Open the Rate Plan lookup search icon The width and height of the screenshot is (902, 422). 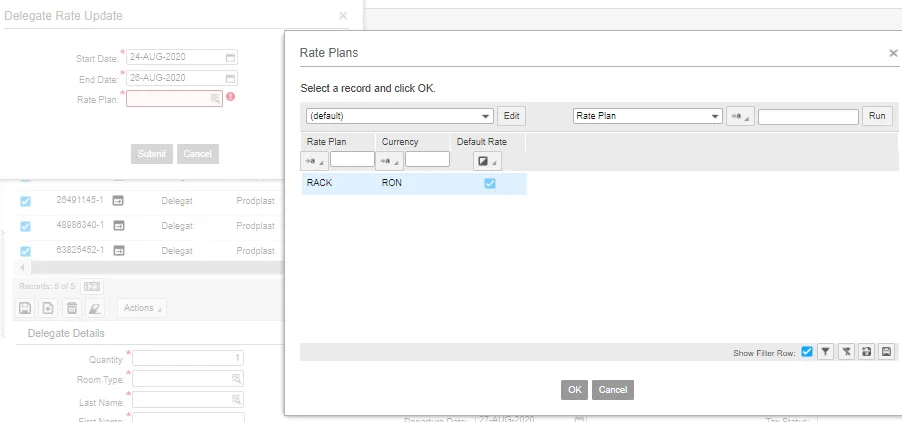pyautogui.click(x=215, y=99)
